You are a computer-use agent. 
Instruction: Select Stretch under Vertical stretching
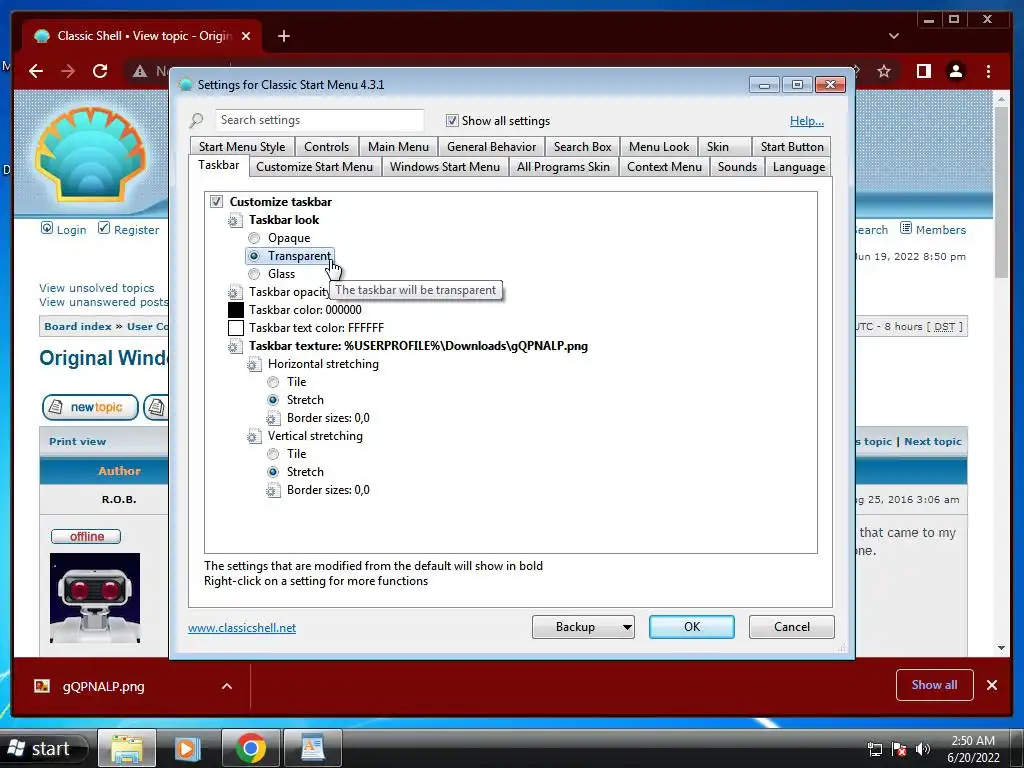coord(273,472)
